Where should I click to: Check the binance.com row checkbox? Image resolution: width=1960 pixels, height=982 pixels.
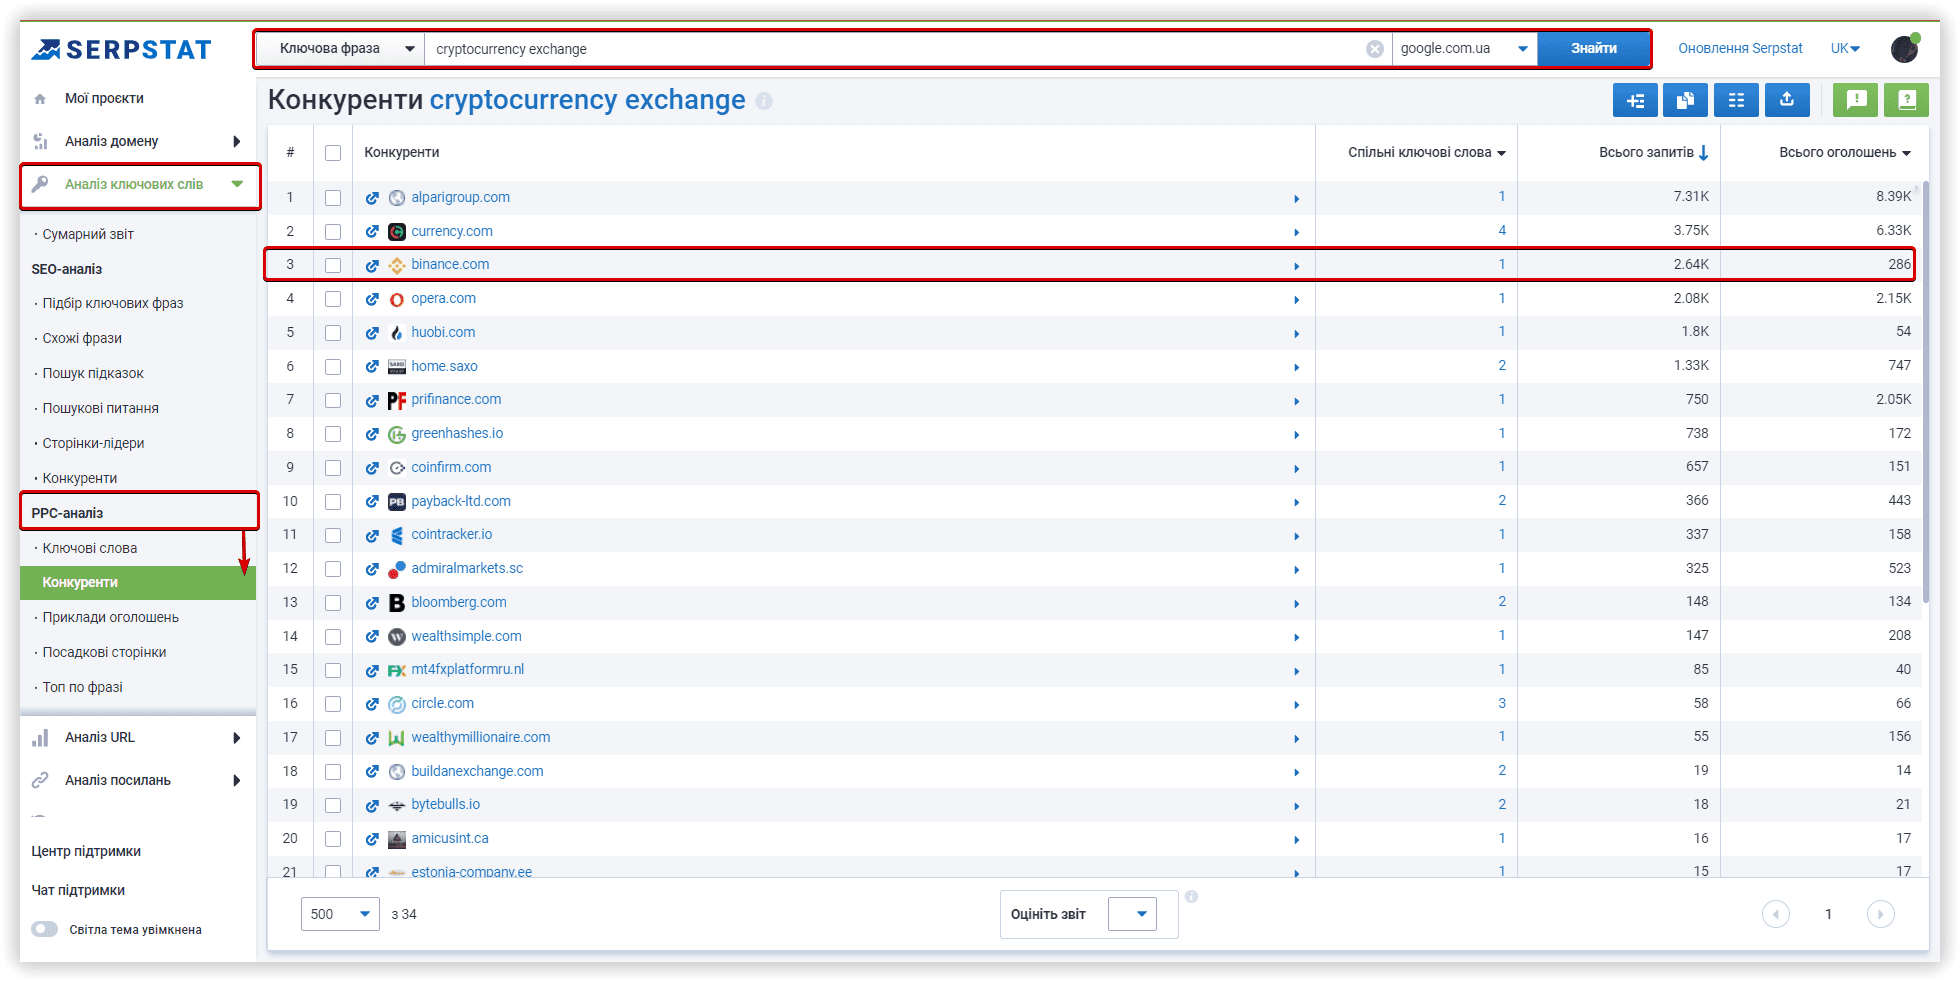tap(333, 265)
